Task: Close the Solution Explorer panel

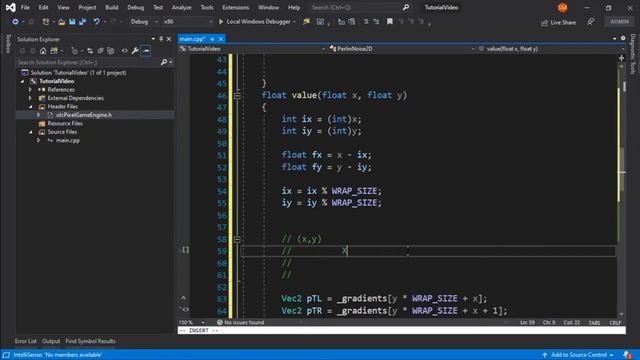Action: pyautogui.click(x=169, y=39)
